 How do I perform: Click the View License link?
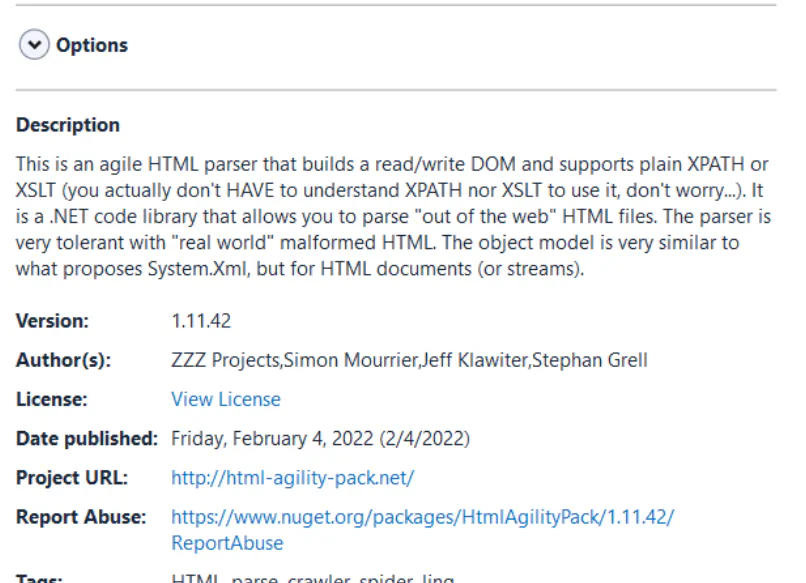tap(226, 399)
